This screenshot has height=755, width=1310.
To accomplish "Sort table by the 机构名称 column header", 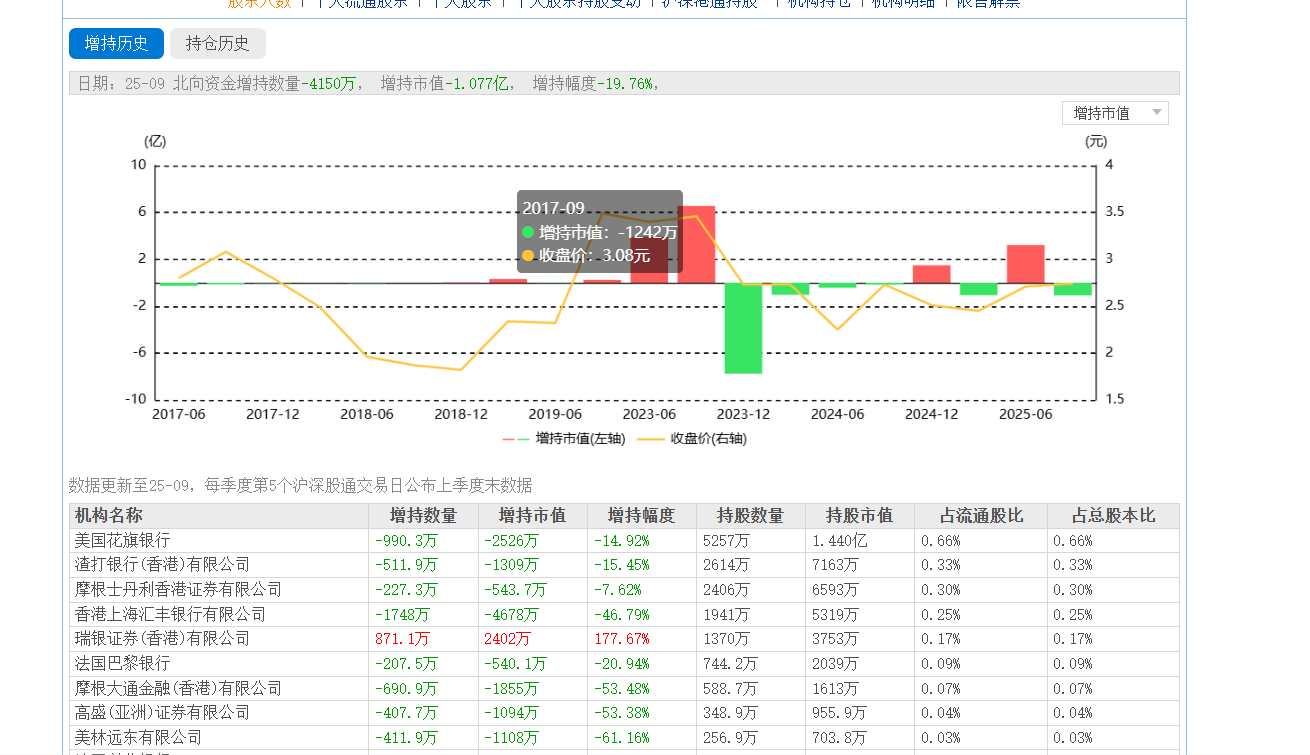I will click(x=219, y=516).
